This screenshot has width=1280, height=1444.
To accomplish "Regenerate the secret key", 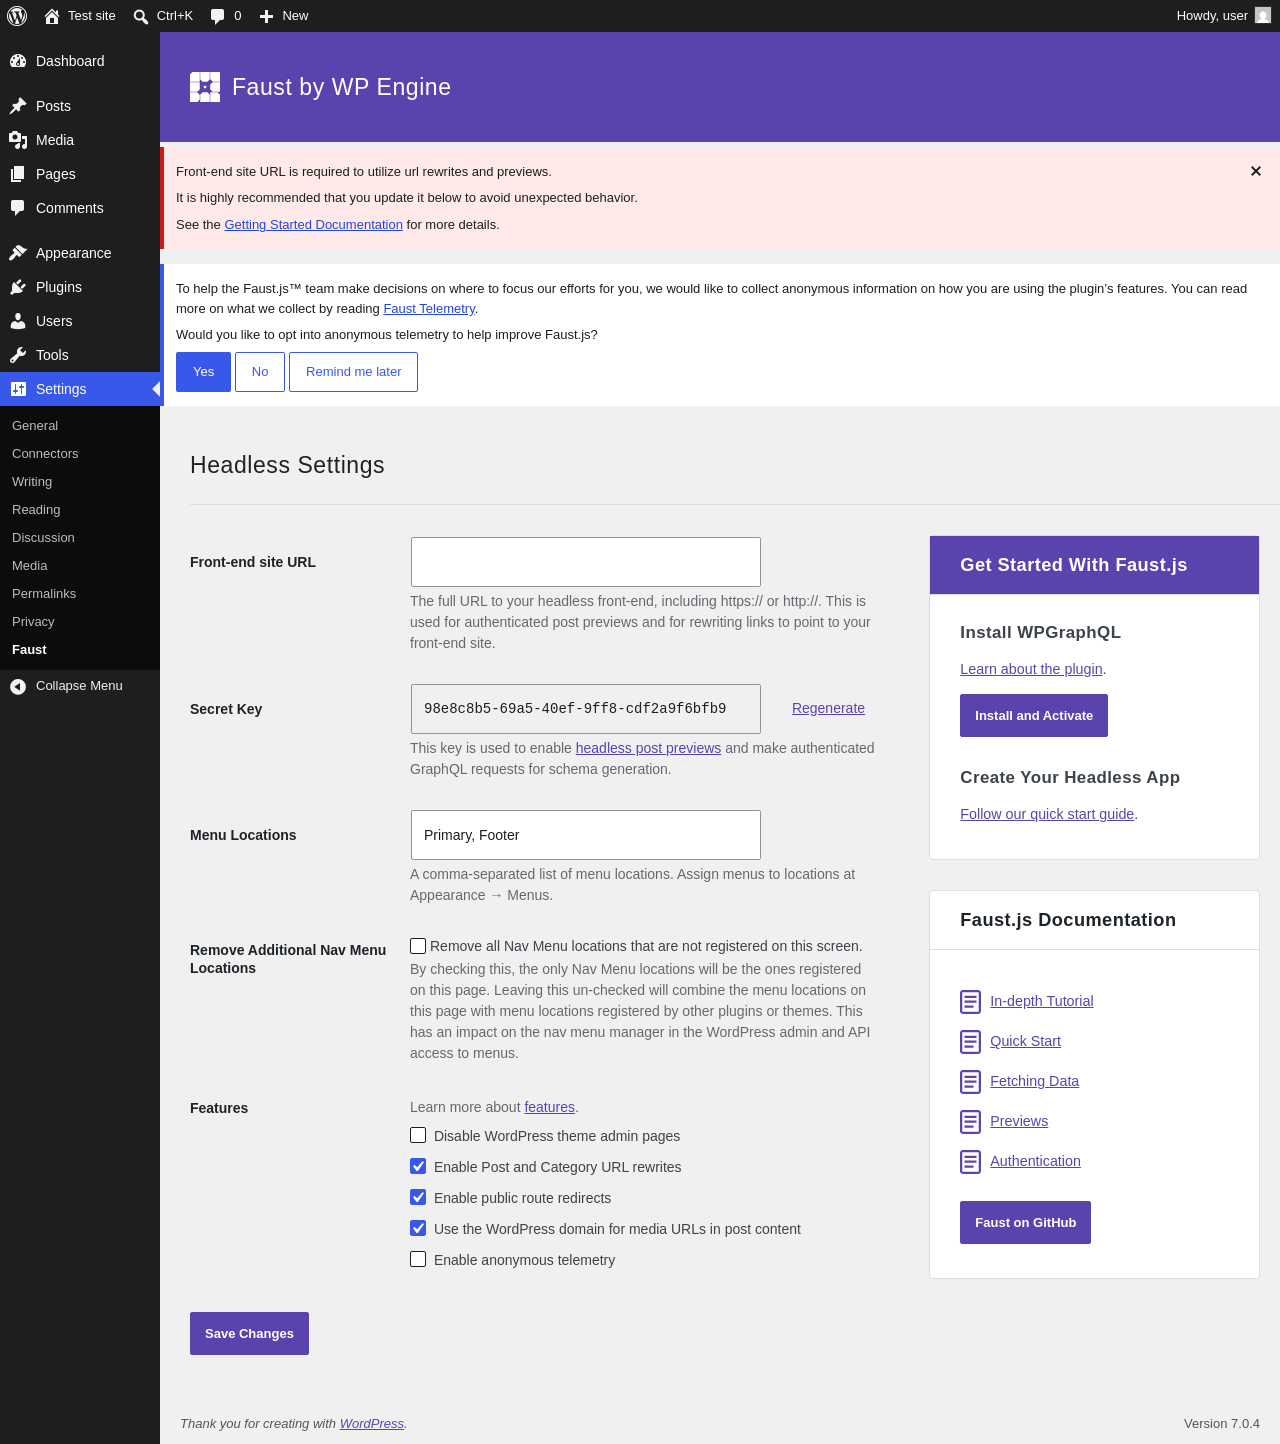I will (x=828, y=708).
